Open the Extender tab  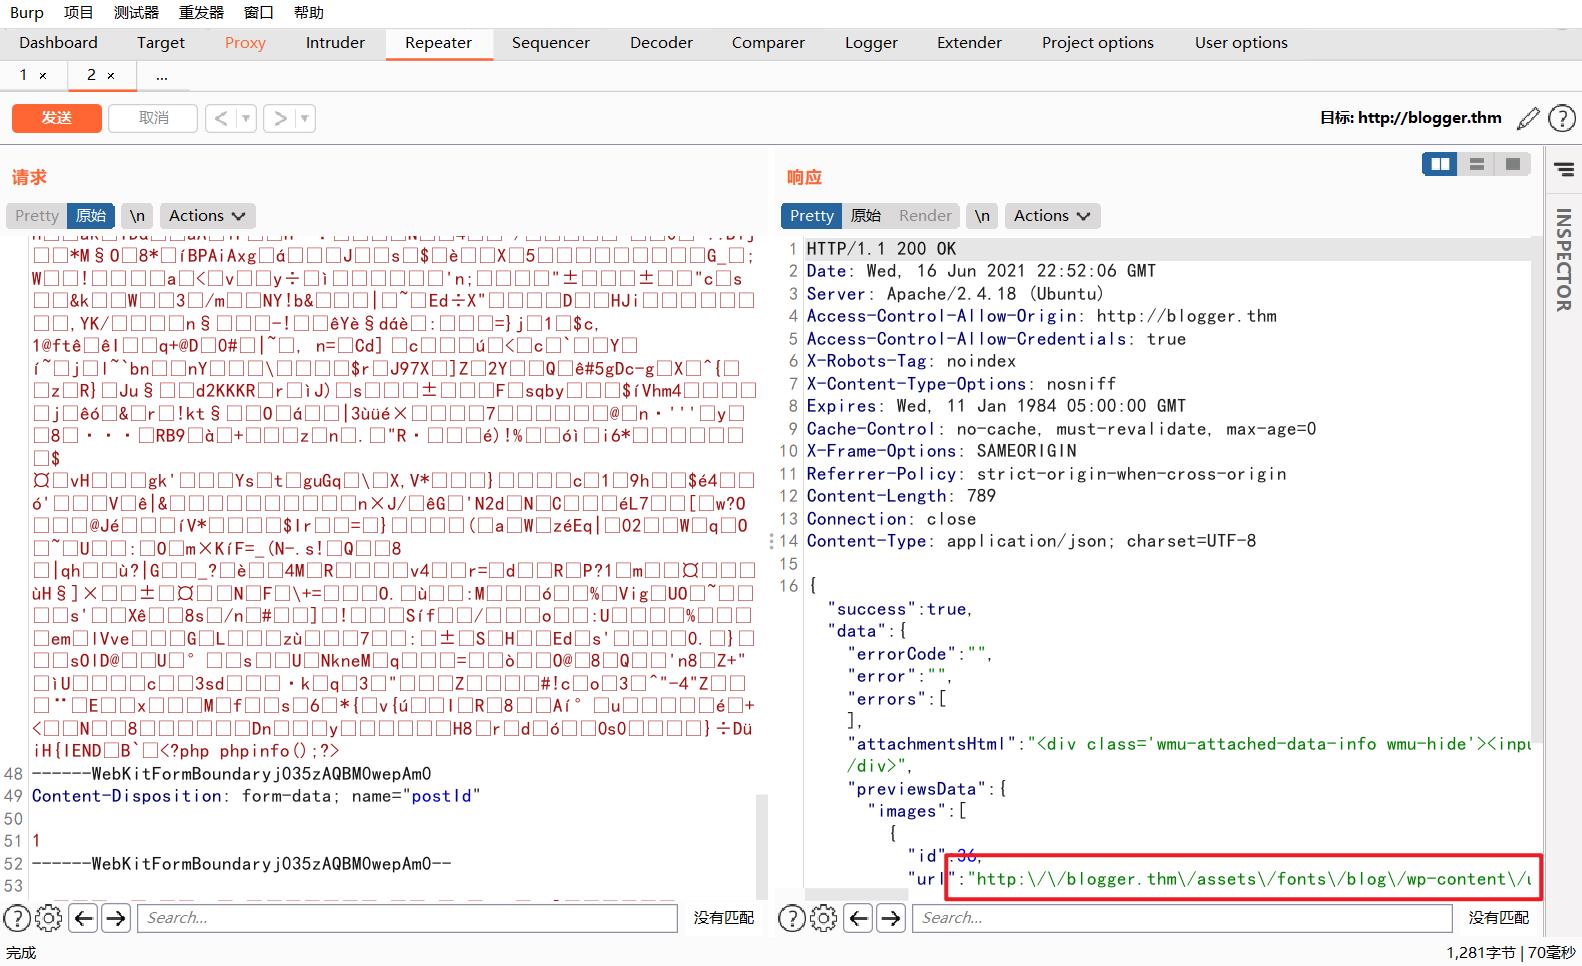(x=969, y=42)
